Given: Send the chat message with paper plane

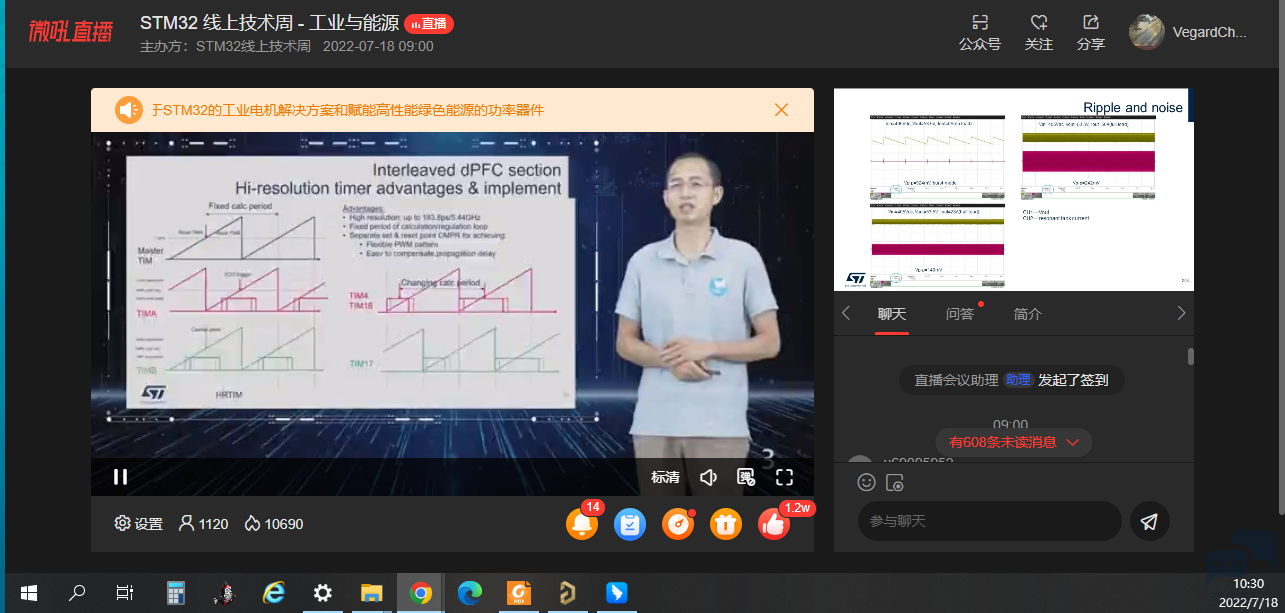Looking at the screenshot, I should click(x=1150, y=521).
